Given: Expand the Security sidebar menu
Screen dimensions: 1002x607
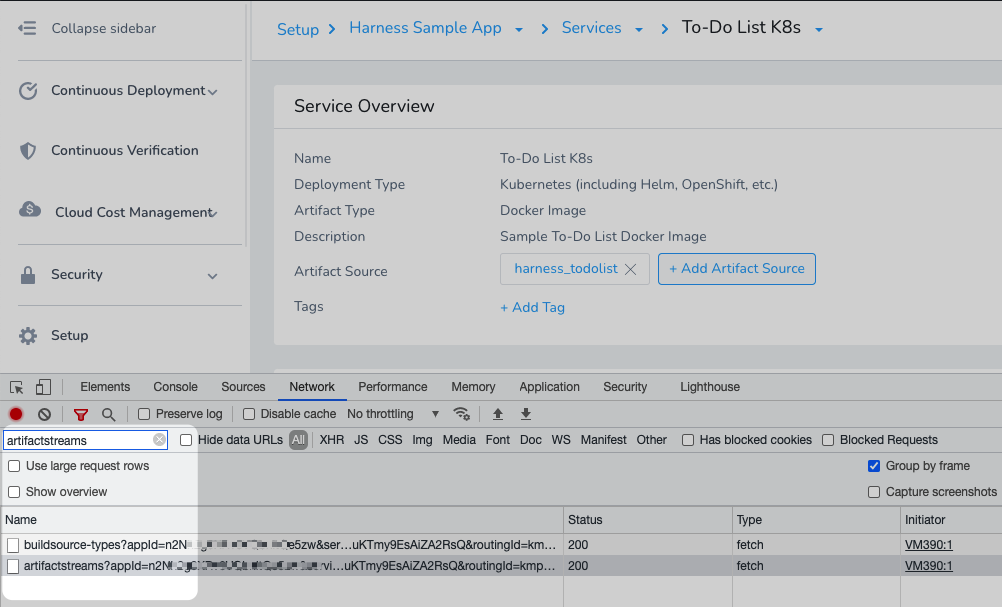Looking at the screenshot, I should pos(213,277).
